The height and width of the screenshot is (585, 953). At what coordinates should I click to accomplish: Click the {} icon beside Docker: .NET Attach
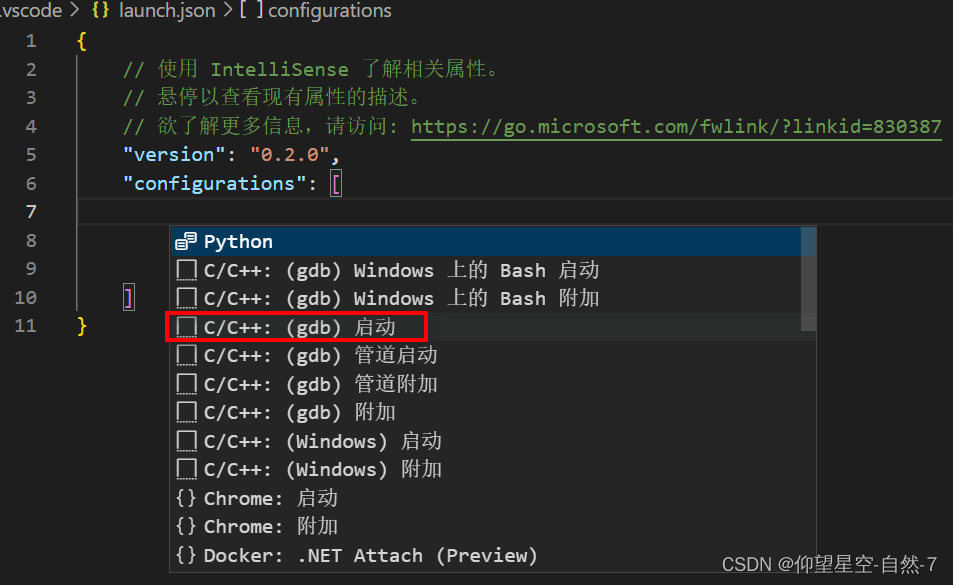coord(186,555)
